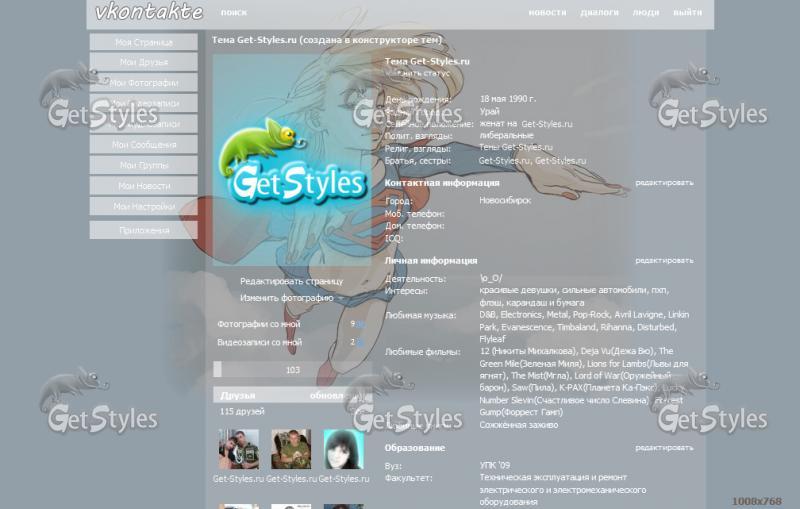
Task: Open диалоги in top navigation
Action: tap(599, 12)
